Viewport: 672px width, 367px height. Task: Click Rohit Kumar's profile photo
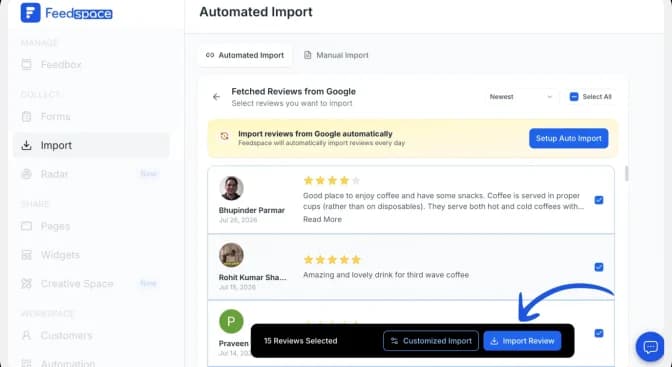click(x=231, y=255)
